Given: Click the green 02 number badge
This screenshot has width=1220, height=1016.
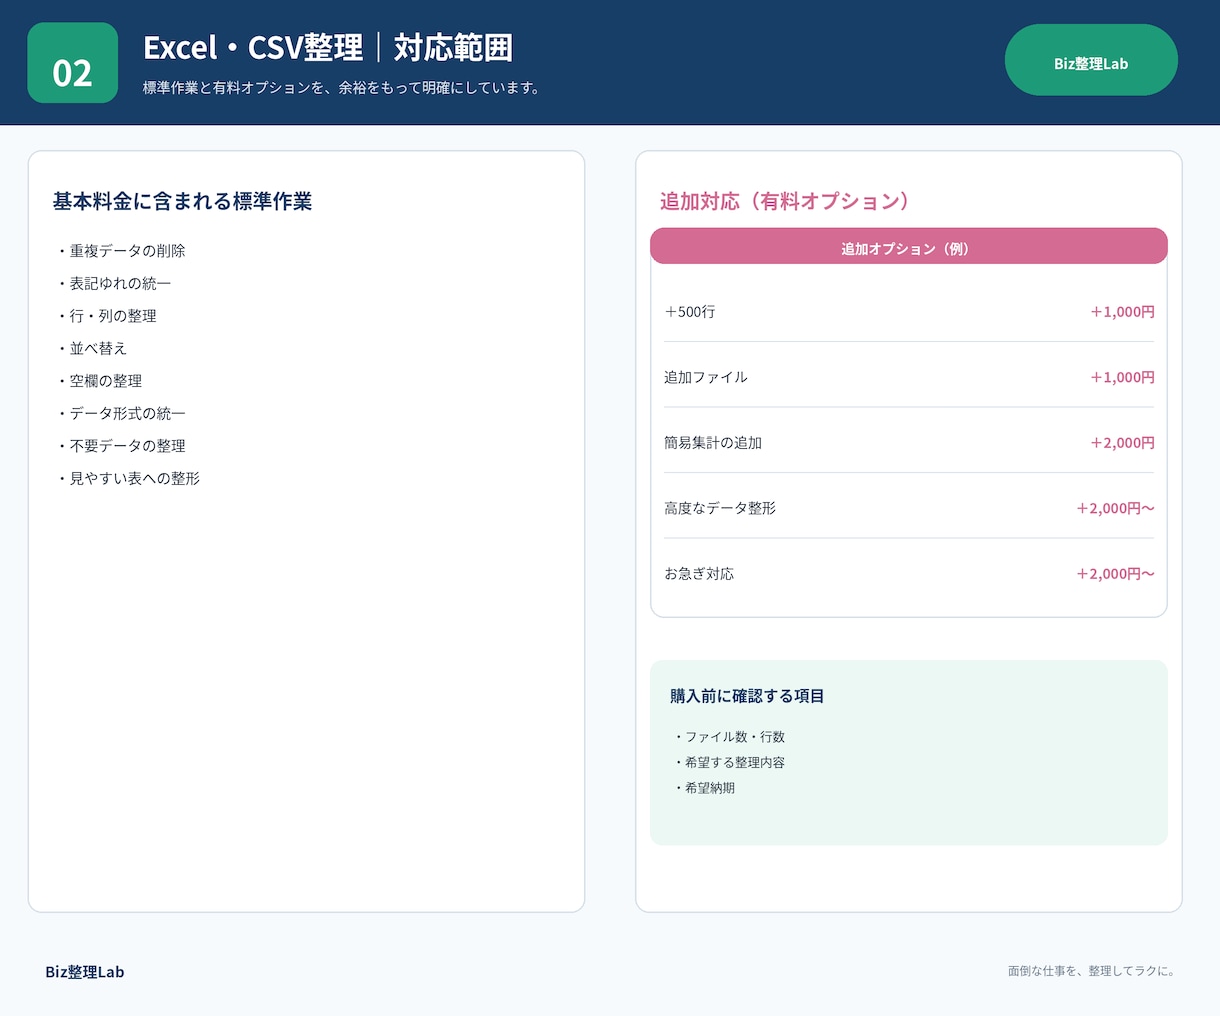Looking at the screenshot, I should click(x=73, y=63).
